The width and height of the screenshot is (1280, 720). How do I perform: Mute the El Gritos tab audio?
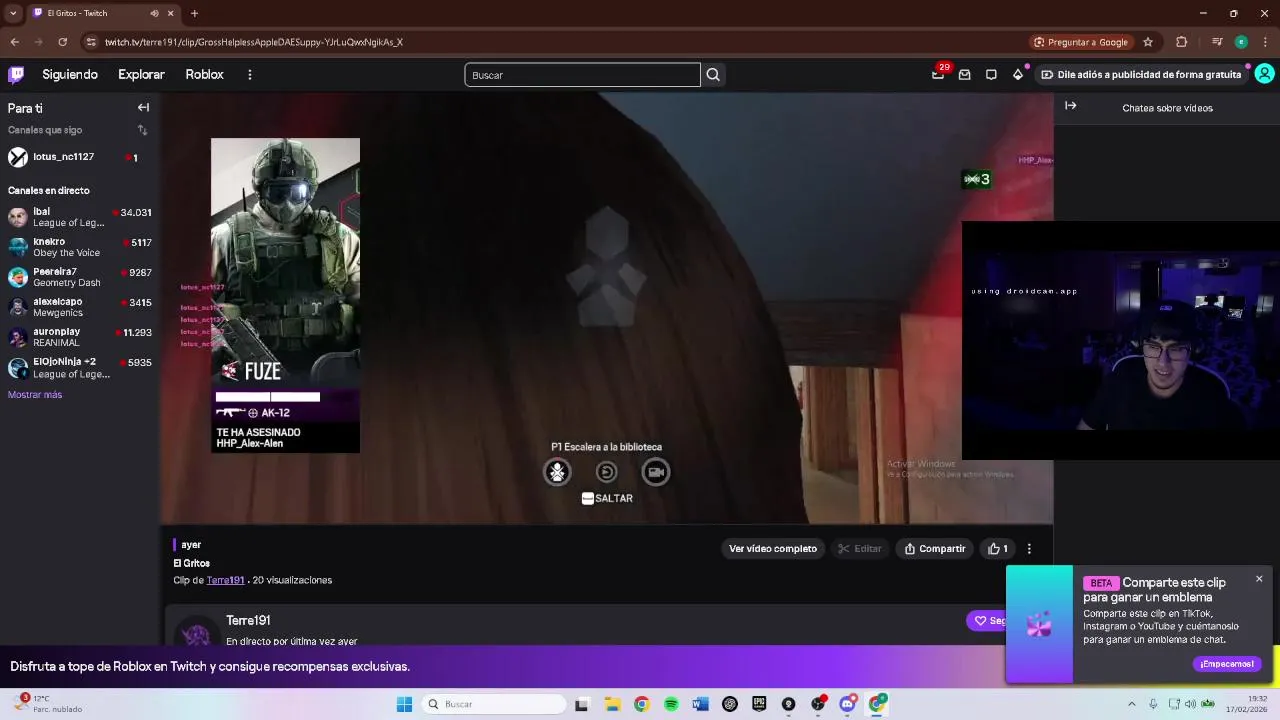coord(154,13)
